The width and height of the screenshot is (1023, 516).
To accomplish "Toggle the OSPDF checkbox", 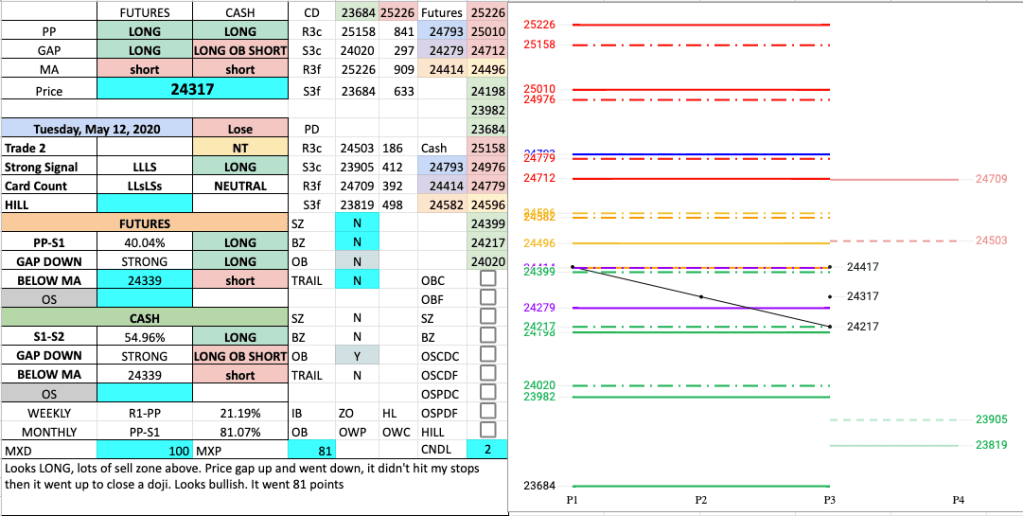I will click(x=488, y=413).
